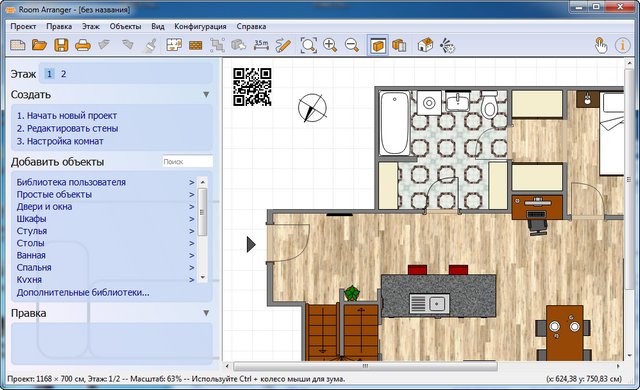The image size is (640, 390).
Task: Select the dining table with plates
Action: tap(564, 332)
